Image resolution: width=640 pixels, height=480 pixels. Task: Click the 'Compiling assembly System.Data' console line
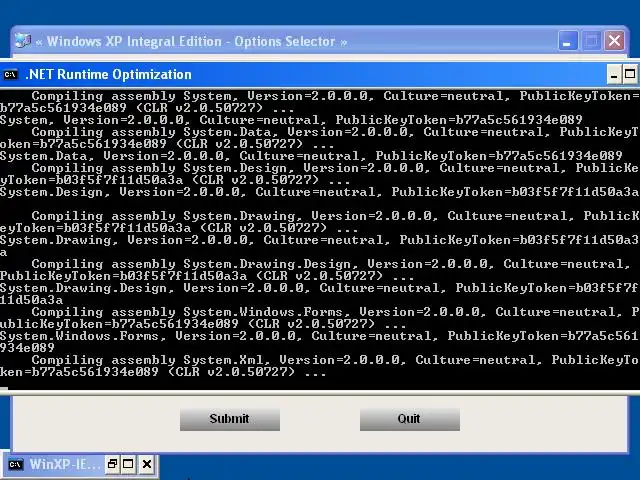[x=320, y=132]
